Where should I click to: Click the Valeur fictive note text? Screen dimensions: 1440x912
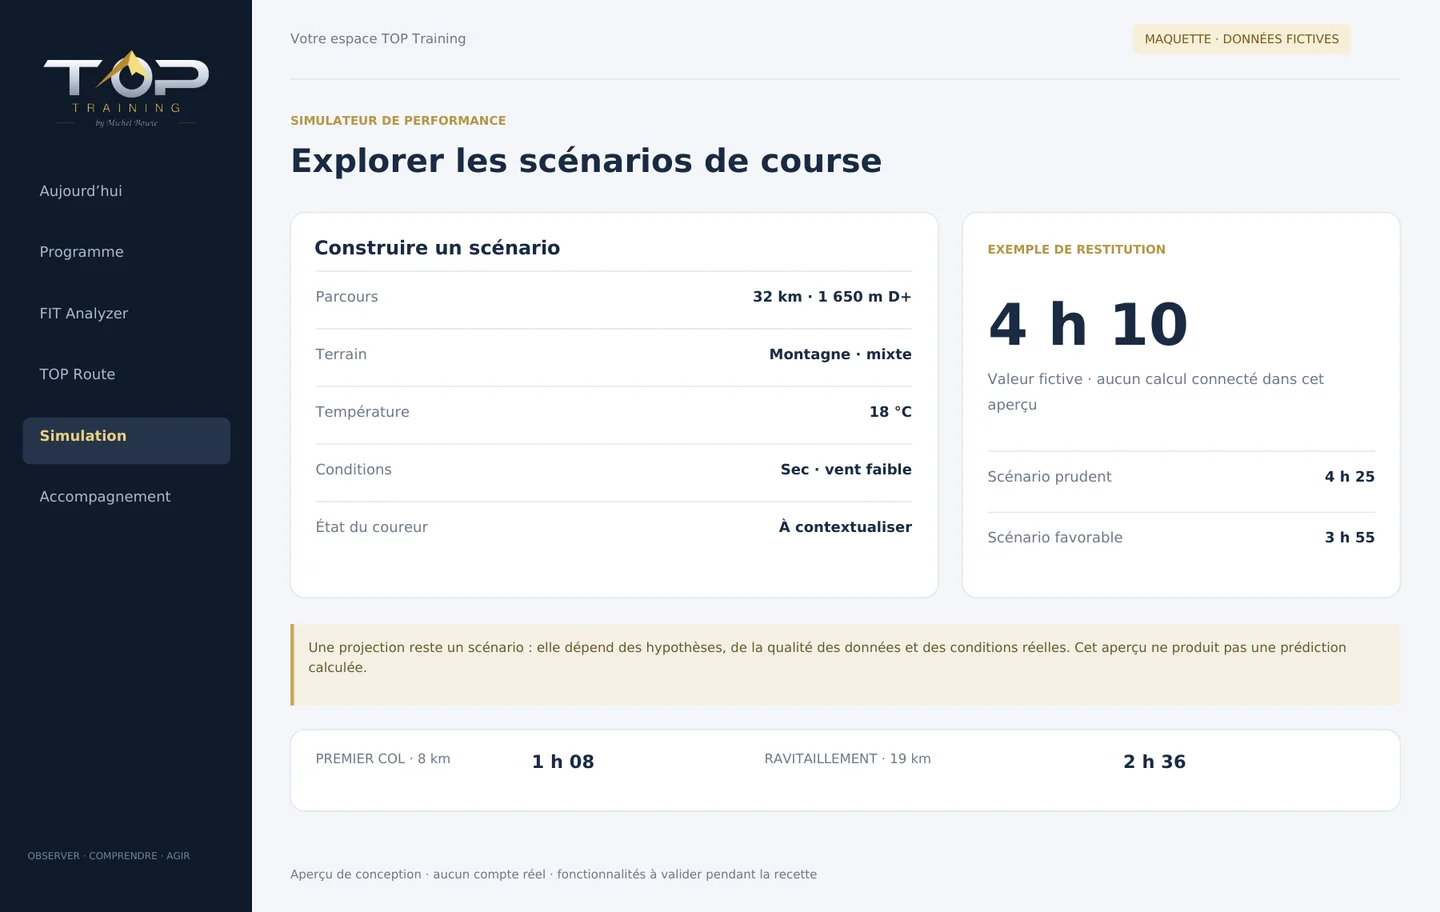[1155, 392]
